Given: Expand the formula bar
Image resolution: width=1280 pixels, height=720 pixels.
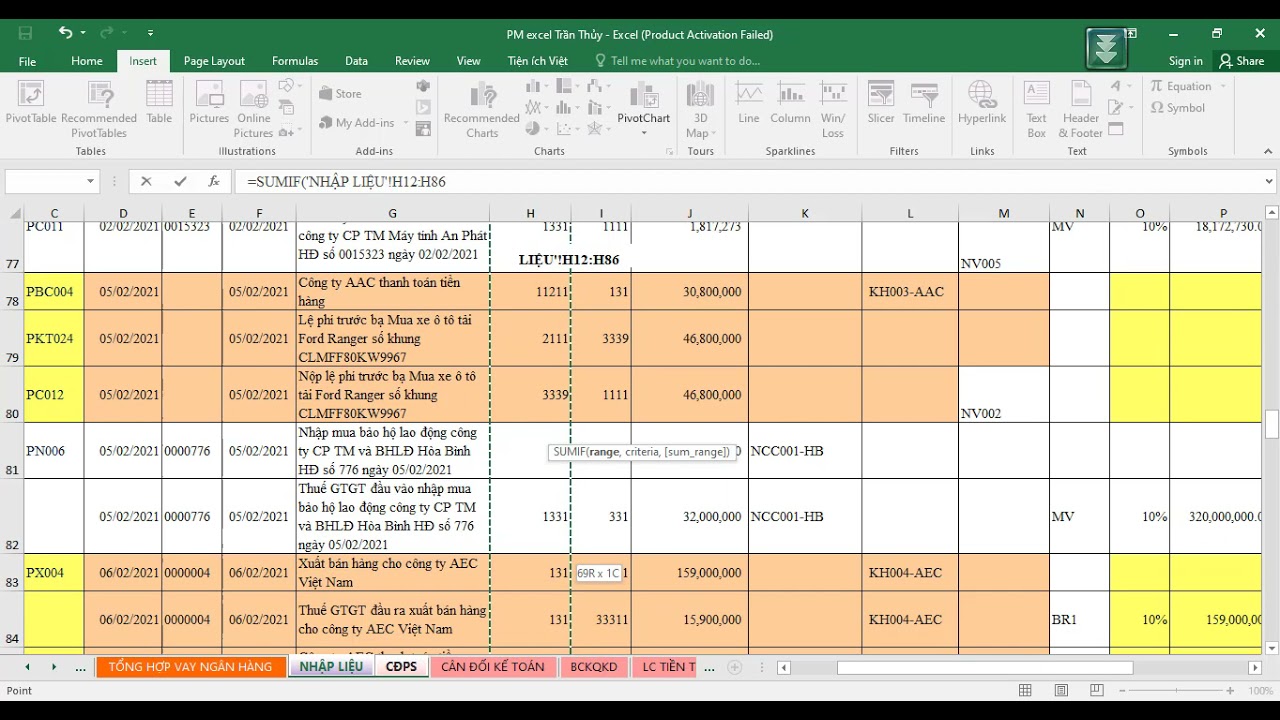Looking at the screenshot, I should (x=1269, y=181).
